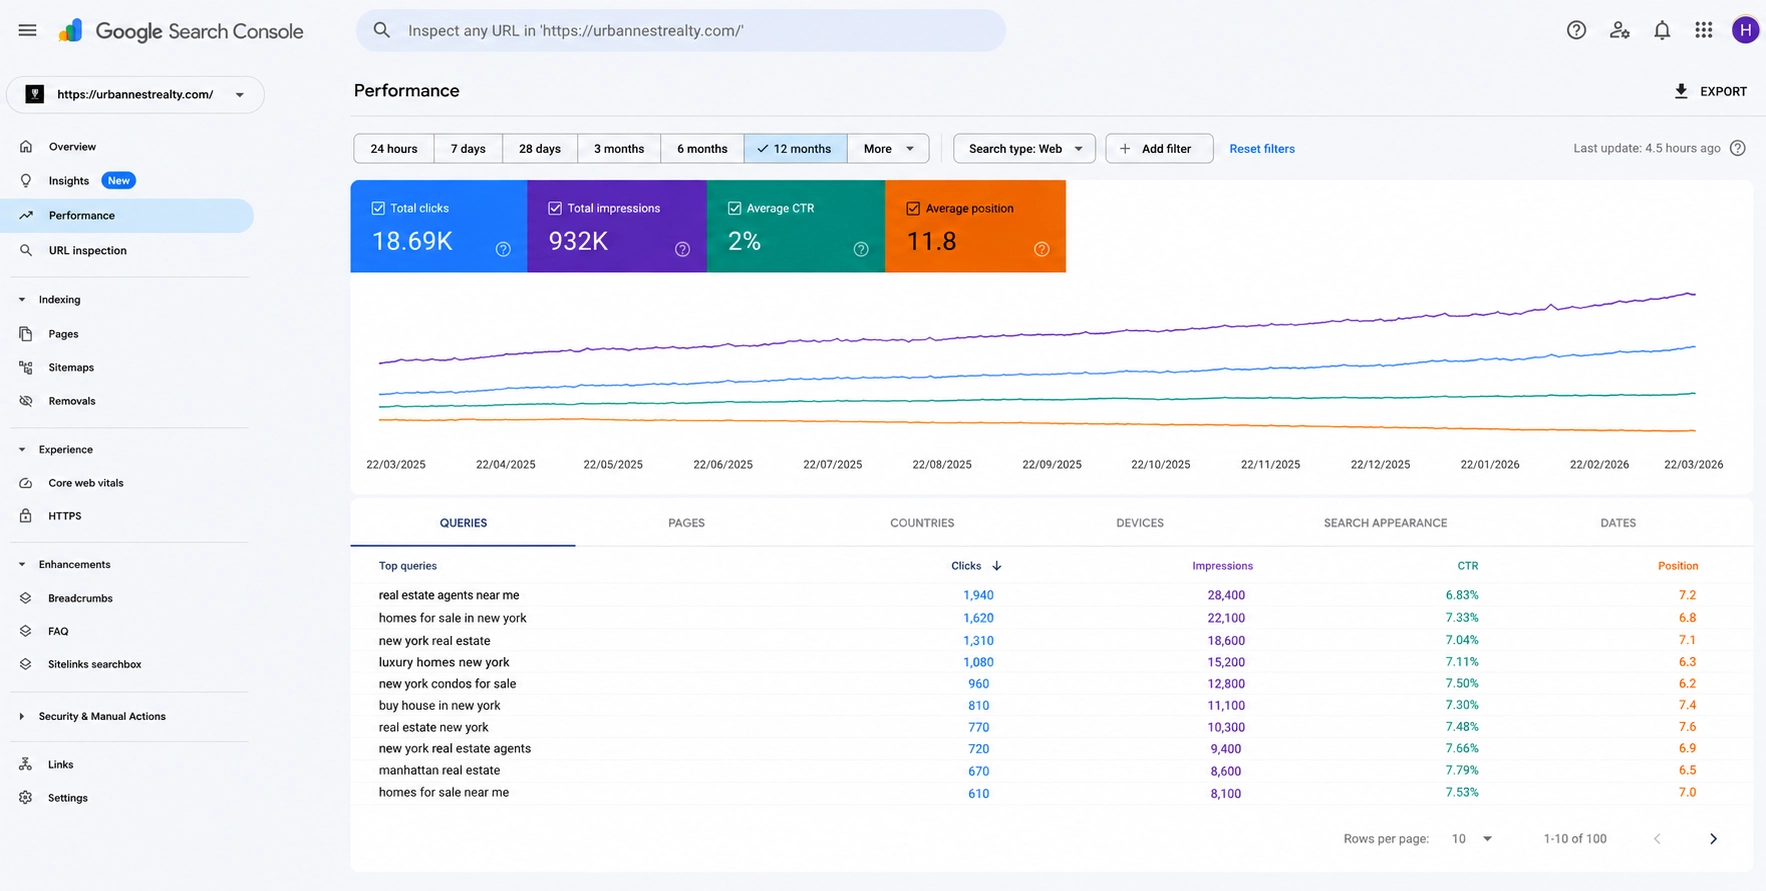This screenshot has width=1766, height=891.
Task: Click the 'manhattan real estate' query row
Action: pyautogui.click(x=1052, y=771)
